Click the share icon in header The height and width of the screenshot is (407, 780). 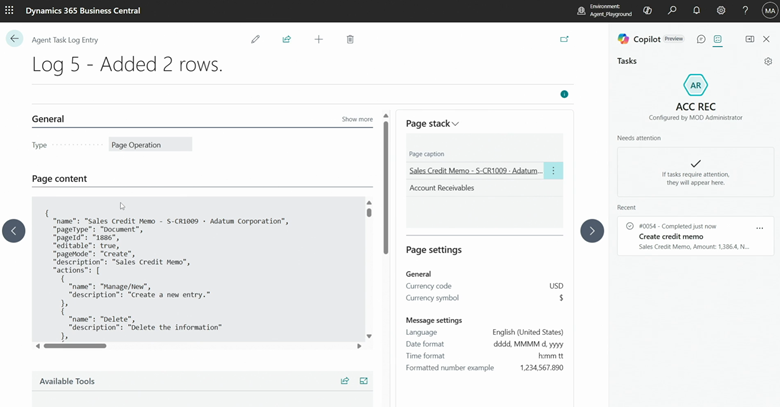tap(287, 39)
